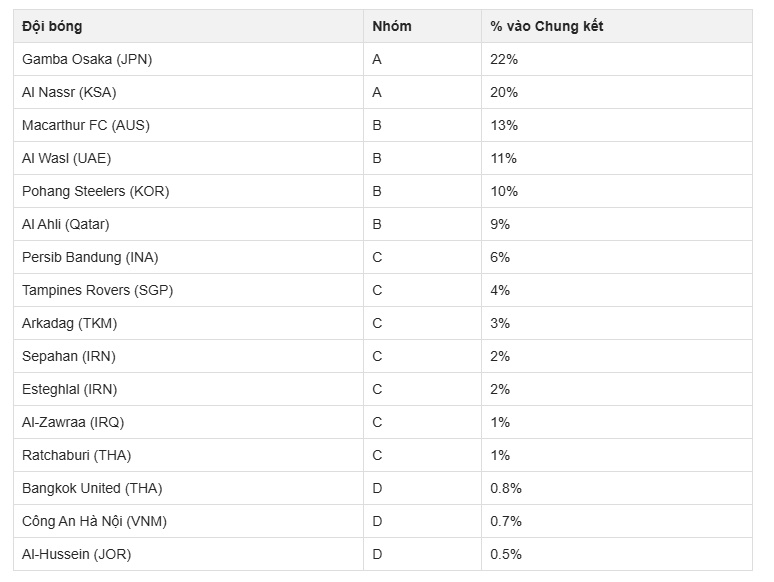Select the Al Nassr (KSA) cell
Viewport: 774px width, 582px height.
(x=66, y=92)
